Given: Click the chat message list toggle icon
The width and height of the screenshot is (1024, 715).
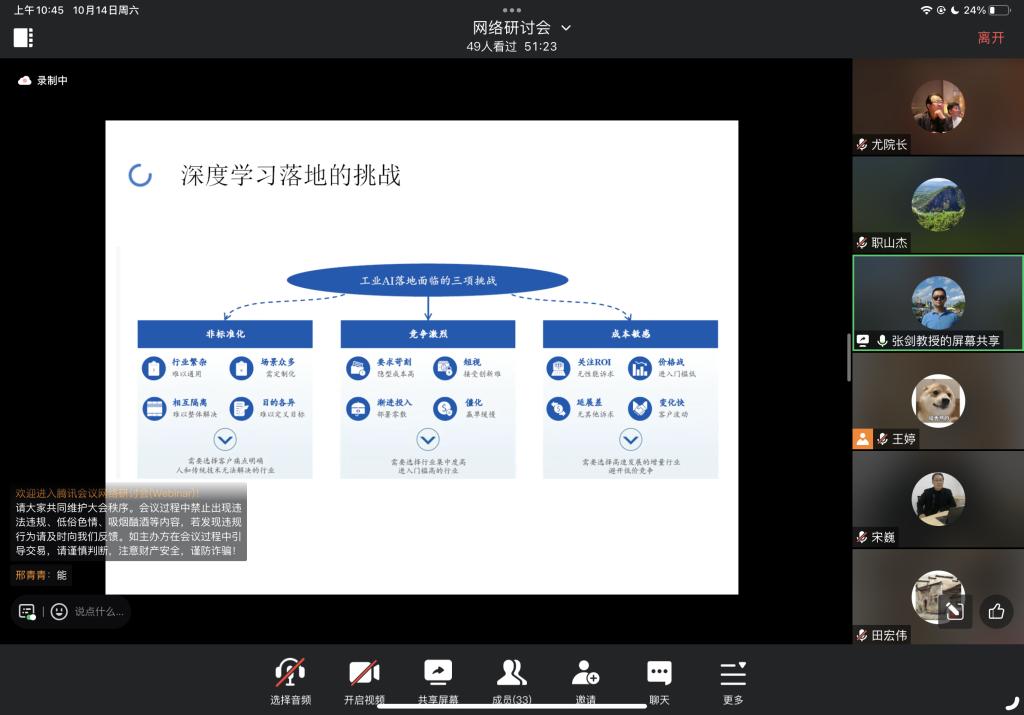Looking at the screenshot, I should click(x=27, y=611).
